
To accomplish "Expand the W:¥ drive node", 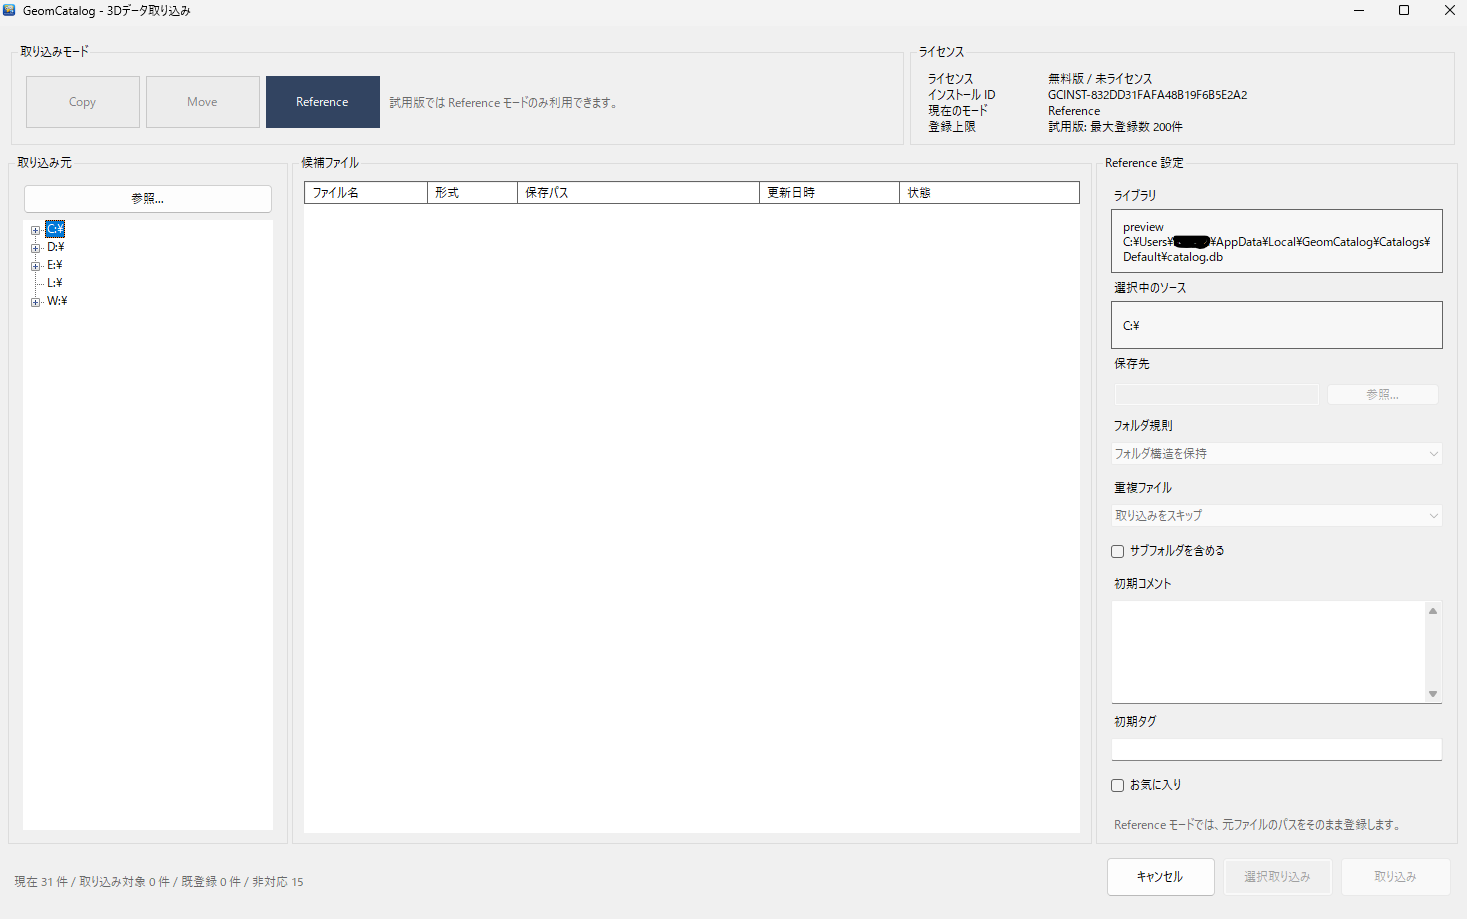I will click(34, 301).
